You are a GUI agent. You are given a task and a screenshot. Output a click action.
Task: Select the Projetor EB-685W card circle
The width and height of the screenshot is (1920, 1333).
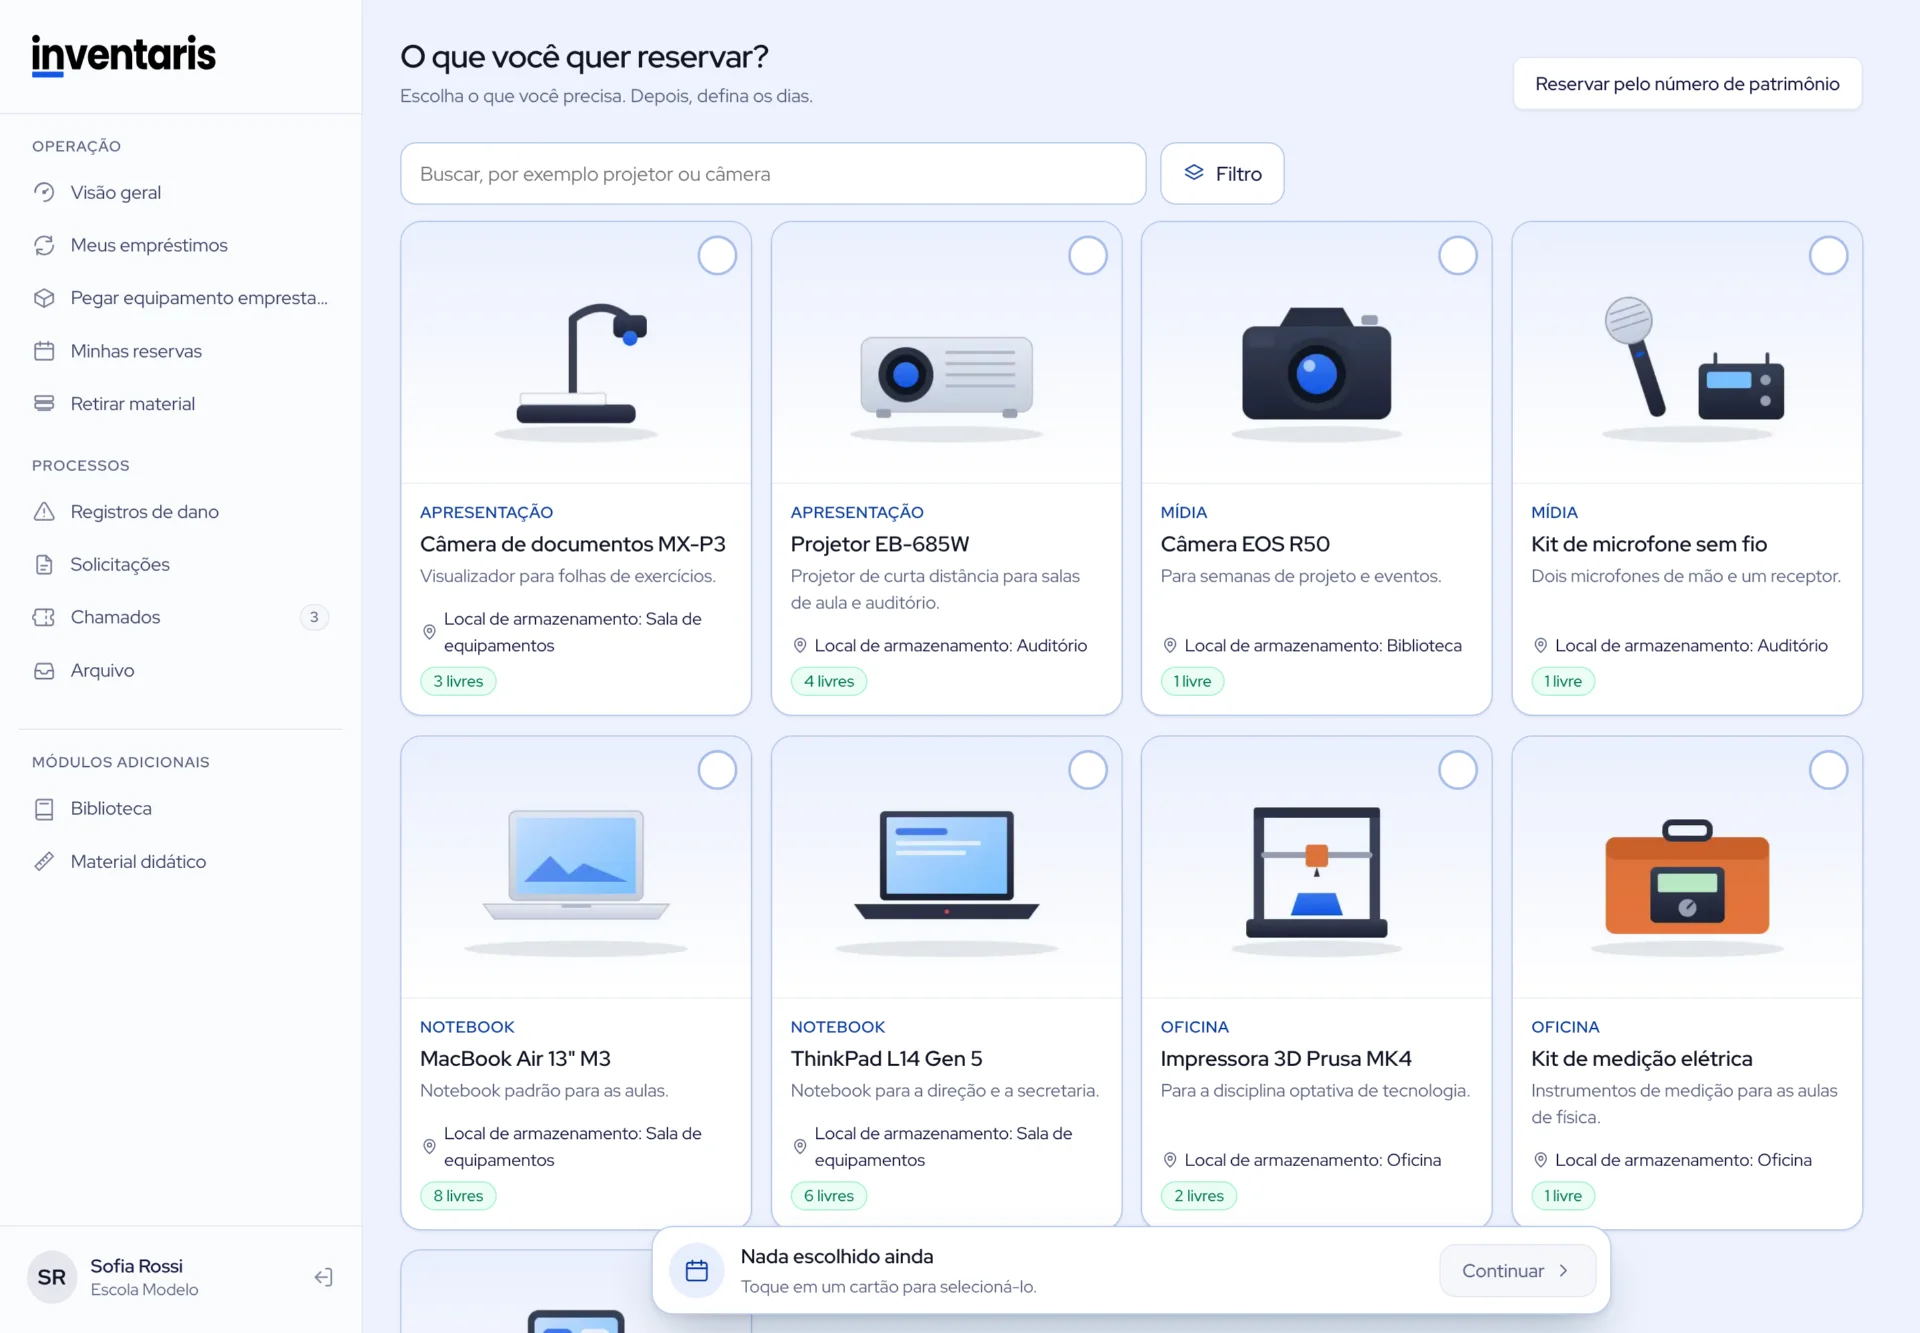[1088, 256]
